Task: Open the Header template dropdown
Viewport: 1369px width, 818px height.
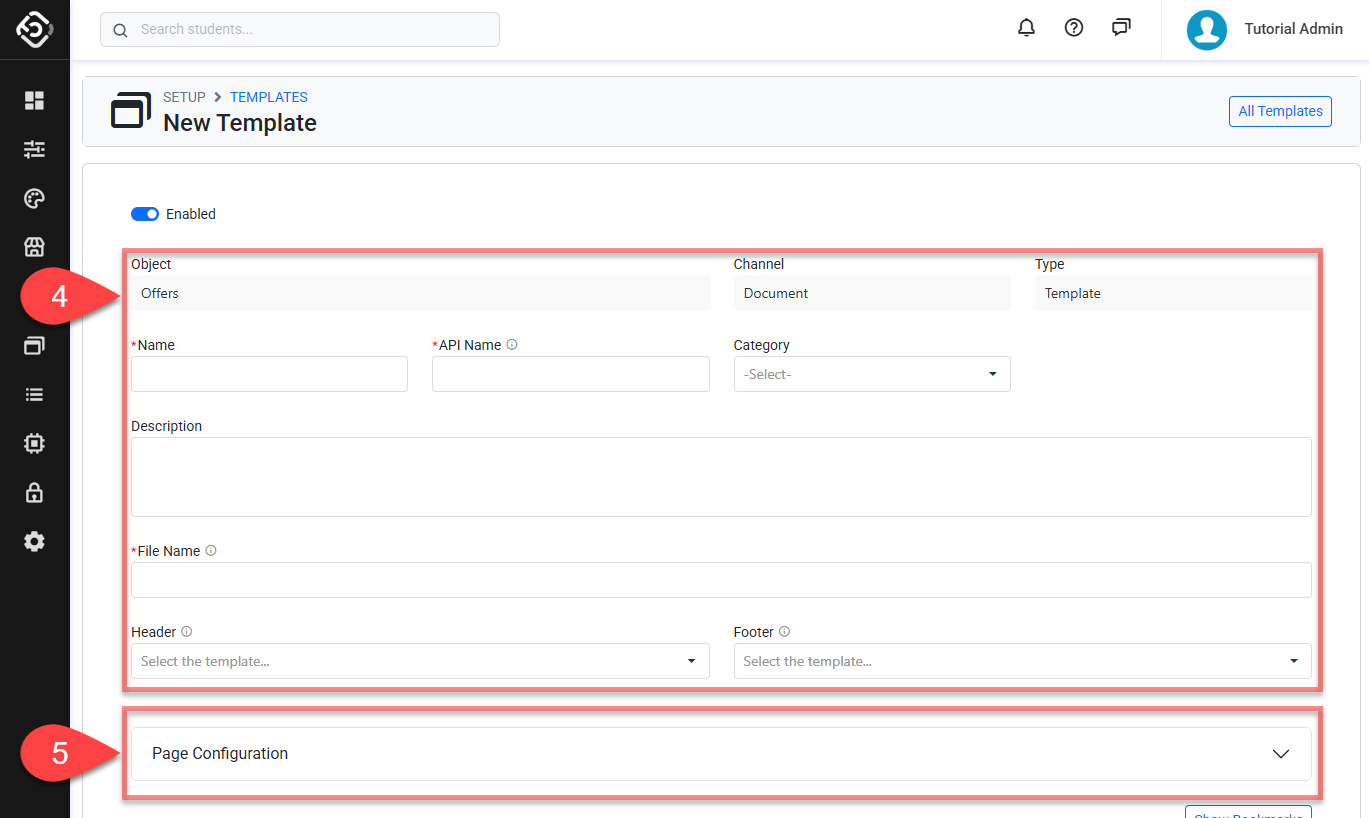Action: click(x=420, y=661)
